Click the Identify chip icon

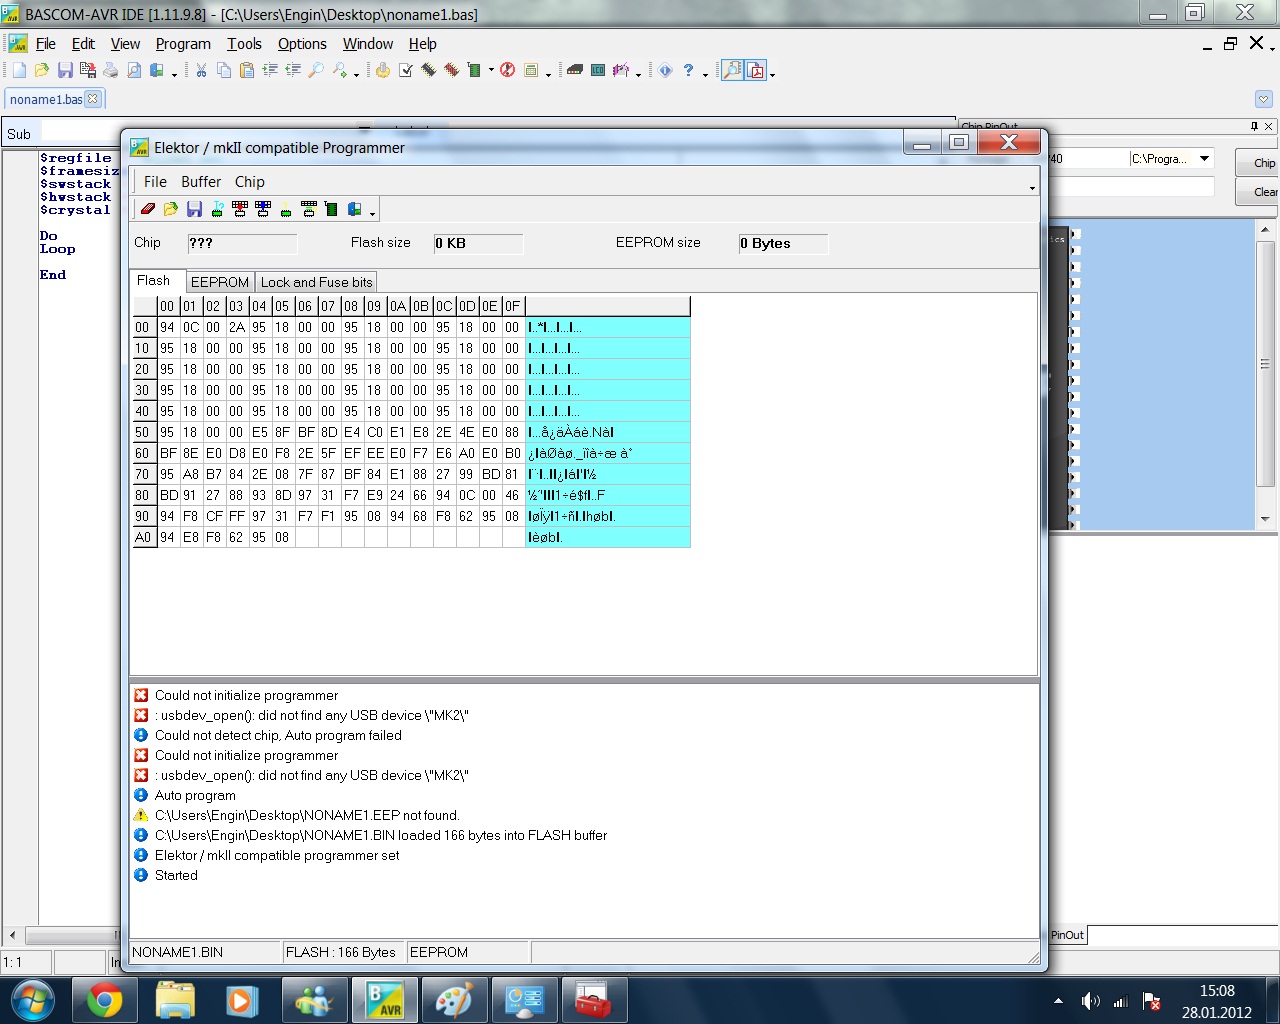point(217,209)
